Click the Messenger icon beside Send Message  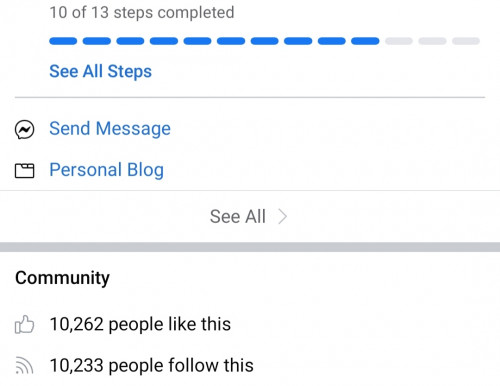click(24, 129)
